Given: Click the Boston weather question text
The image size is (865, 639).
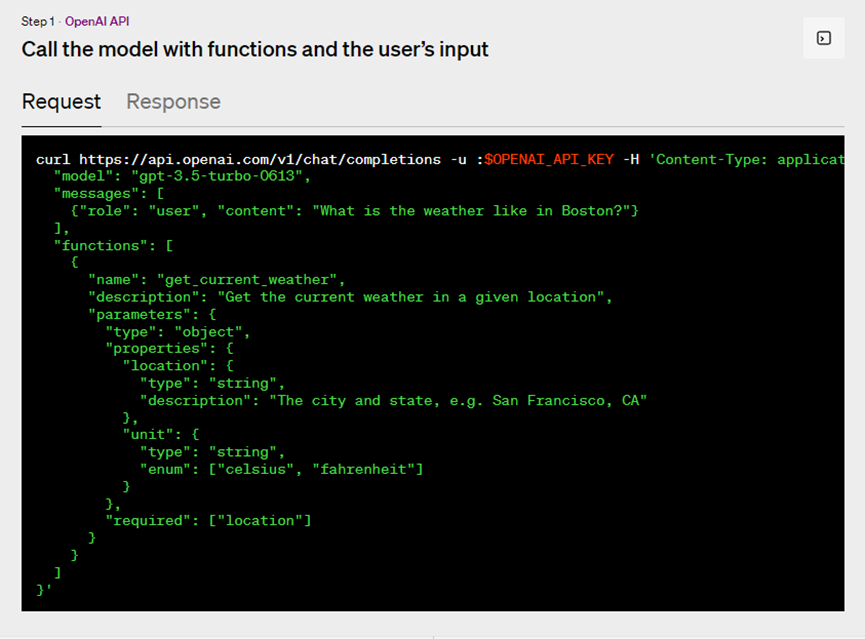Looking at the screenshot, I should point(471,211).
